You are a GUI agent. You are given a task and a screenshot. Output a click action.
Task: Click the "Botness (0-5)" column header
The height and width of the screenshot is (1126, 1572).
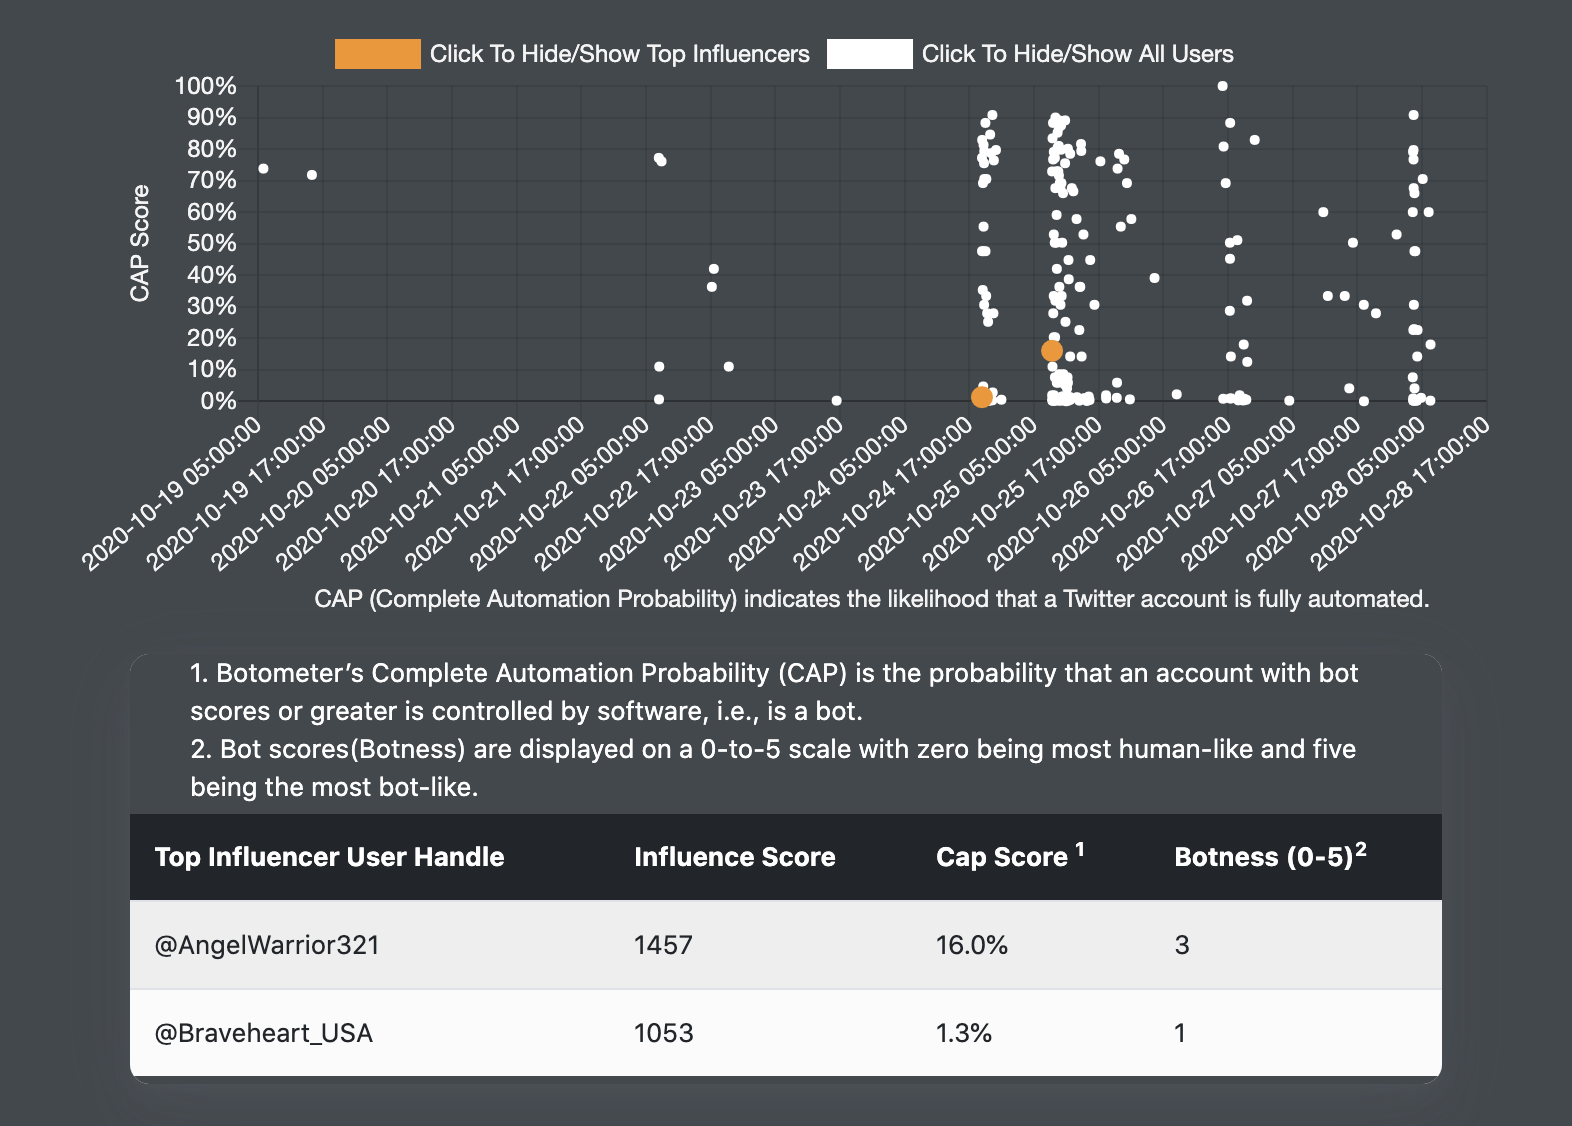coord(1263,857)
